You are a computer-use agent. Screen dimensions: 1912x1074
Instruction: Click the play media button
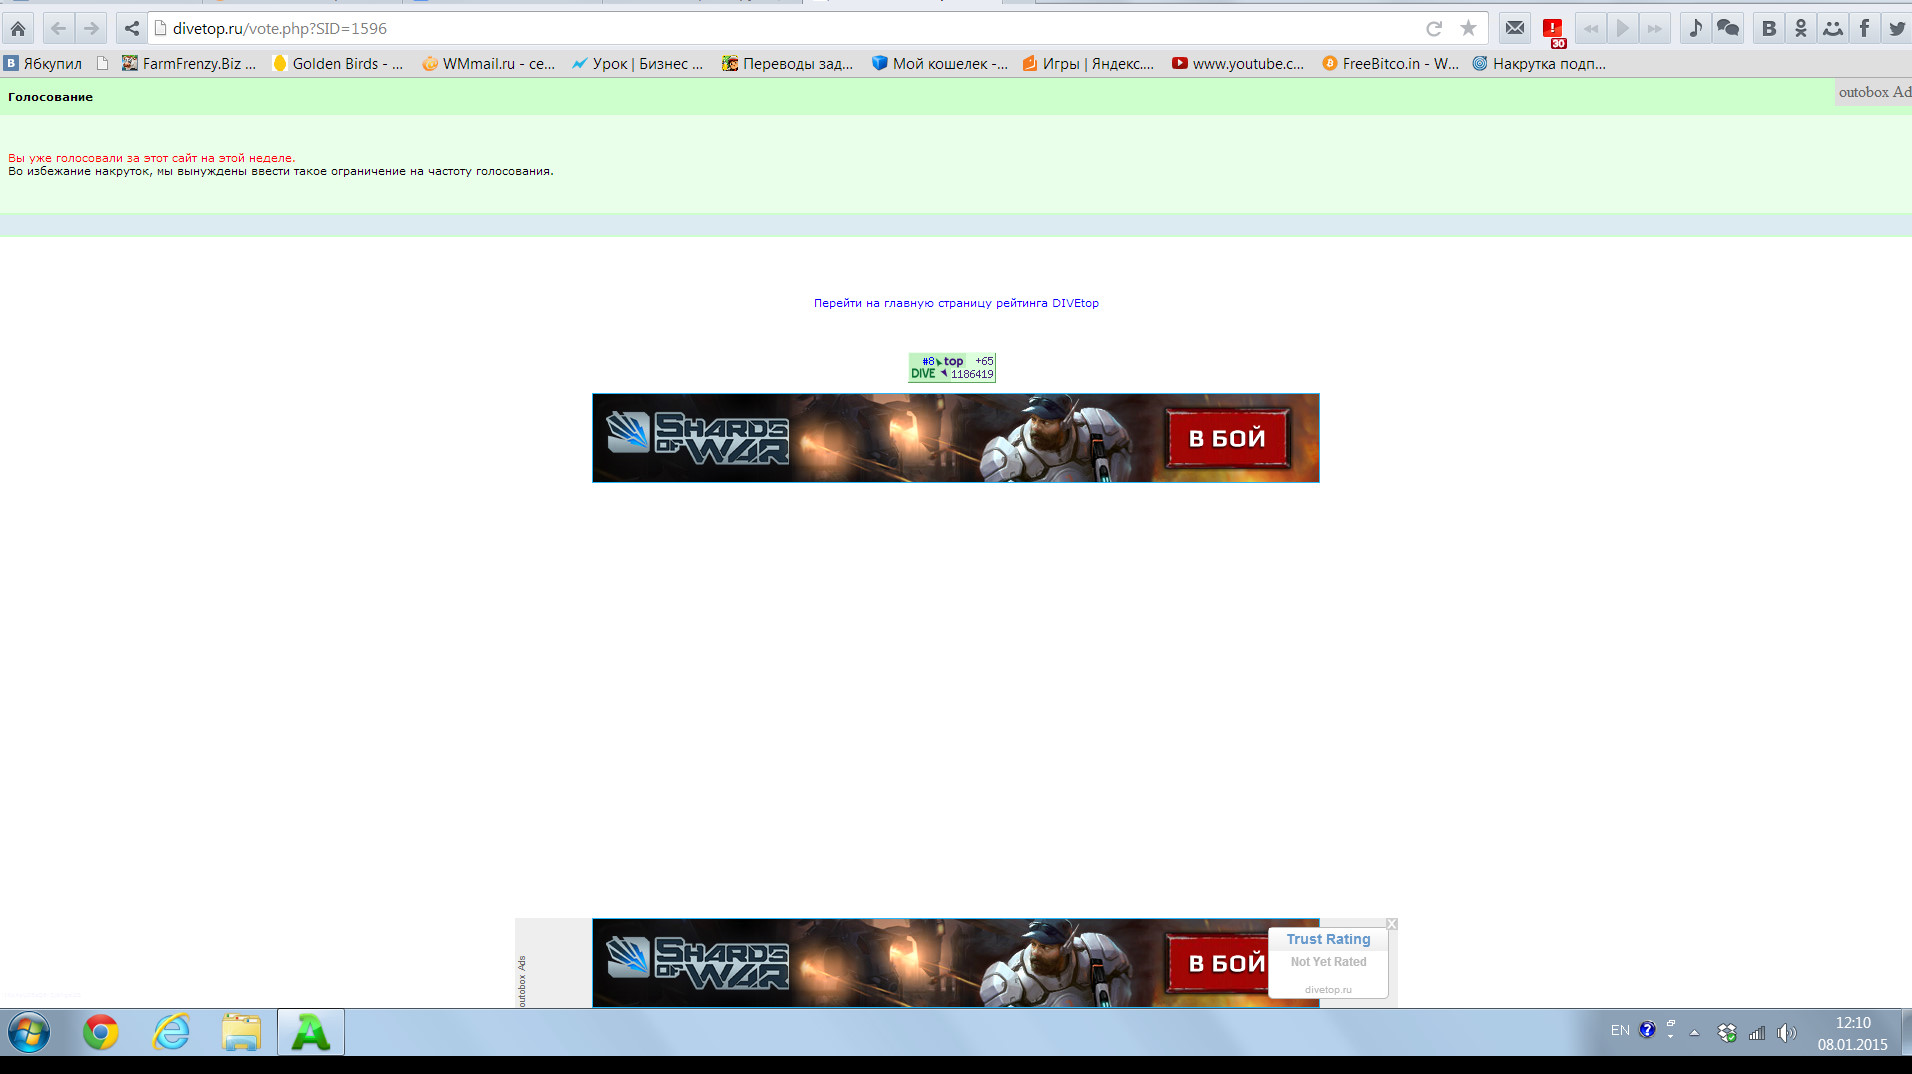pyautogui.click(x=1623, y=29)
